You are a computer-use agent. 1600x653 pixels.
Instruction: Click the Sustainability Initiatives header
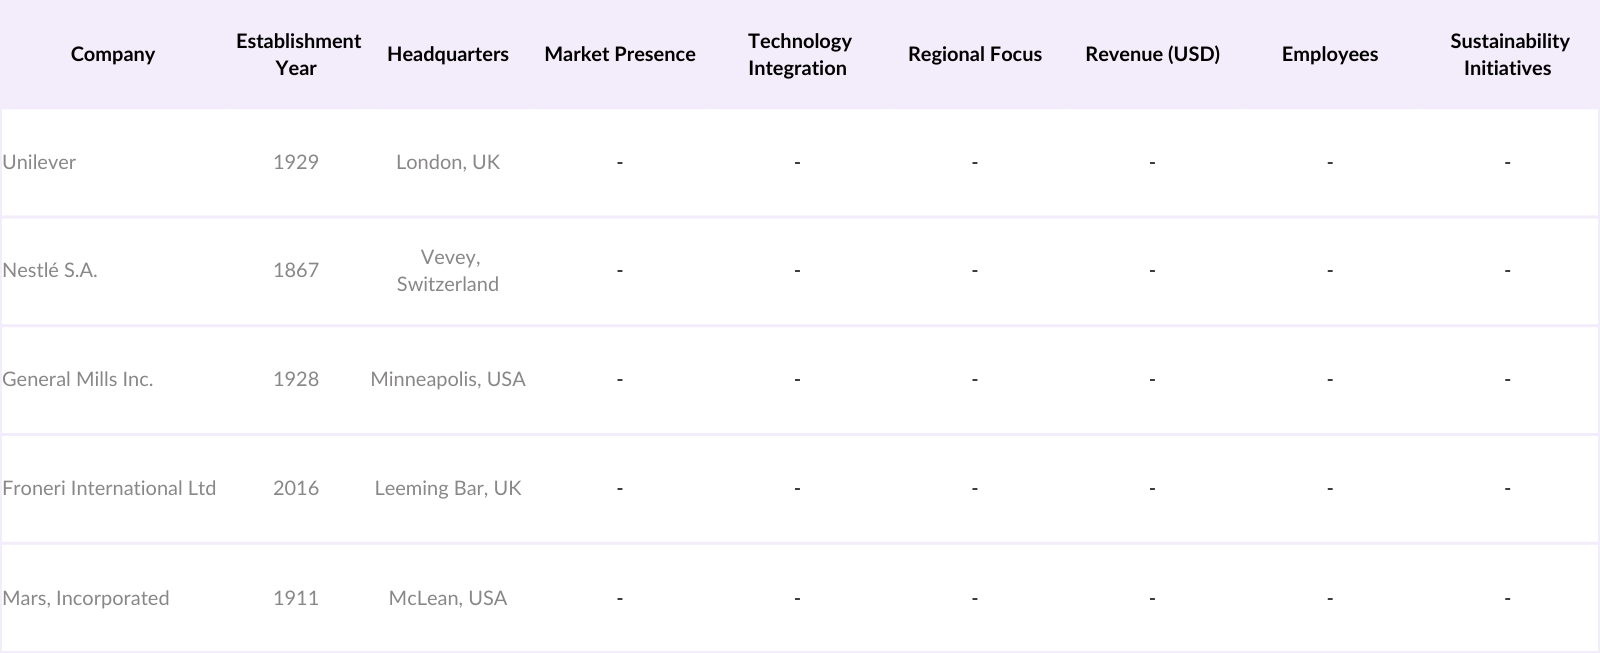tap(1508, 54)
